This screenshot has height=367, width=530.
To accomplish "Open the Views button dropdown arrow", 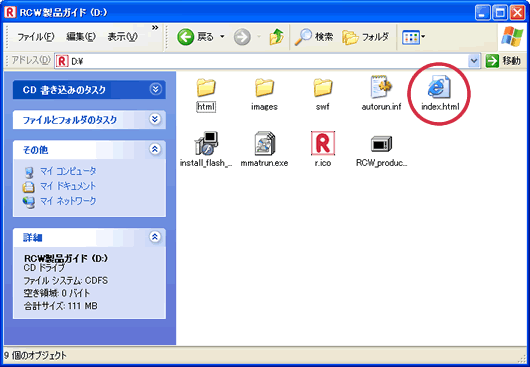I will 423,36.
